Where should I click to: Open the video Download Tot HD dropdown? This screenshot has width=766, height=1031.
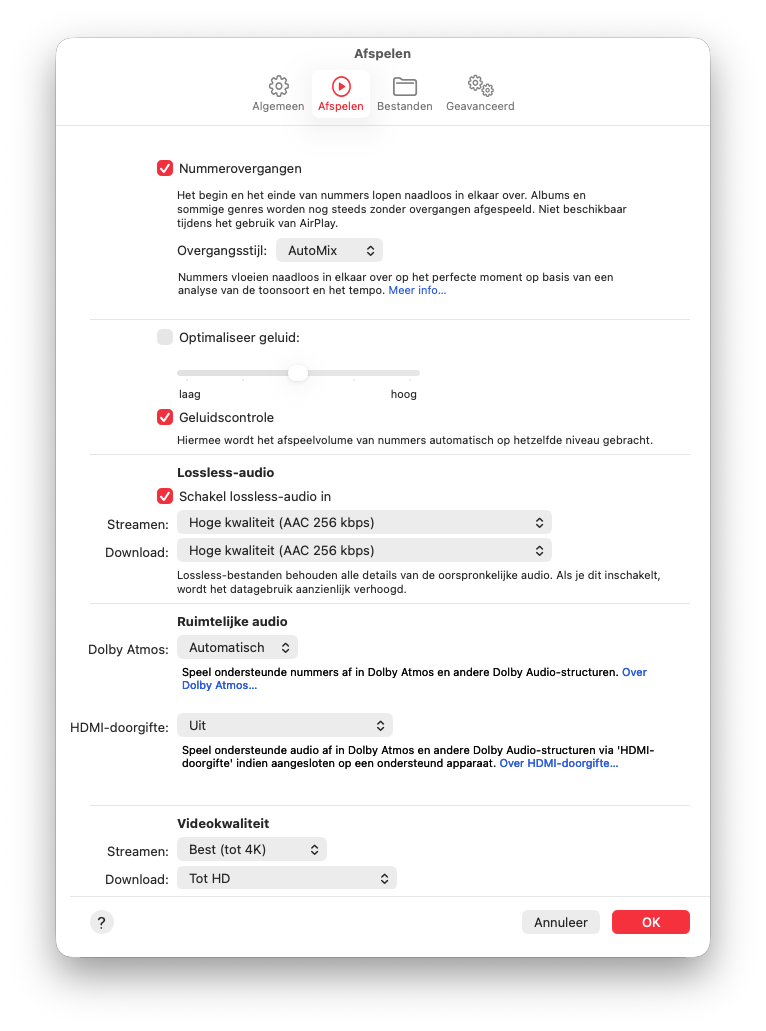click(286, 878)
